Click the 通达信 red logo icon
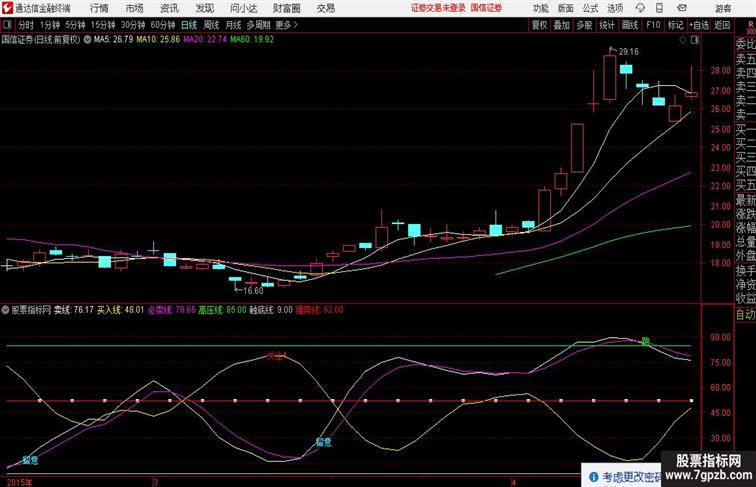This screenshot has height=487, width=756. pos(7,8)
